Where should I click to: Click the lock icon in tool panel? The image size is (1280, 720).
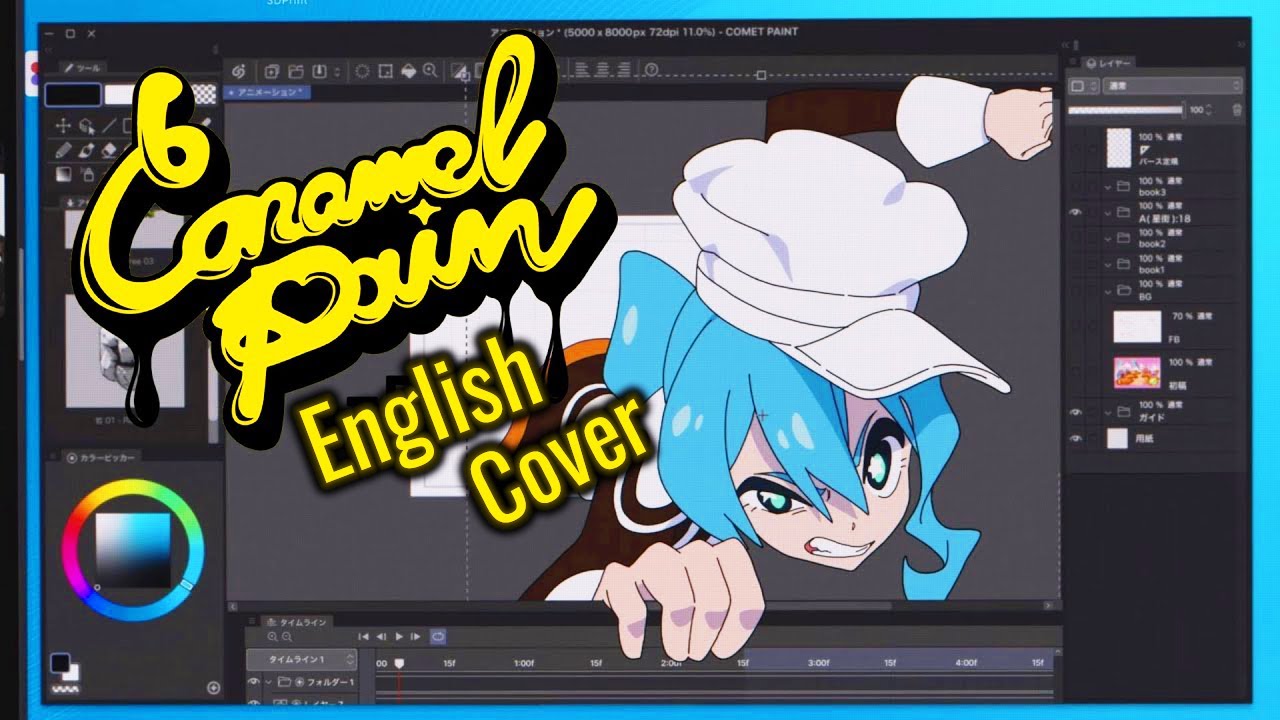point(87,174)
